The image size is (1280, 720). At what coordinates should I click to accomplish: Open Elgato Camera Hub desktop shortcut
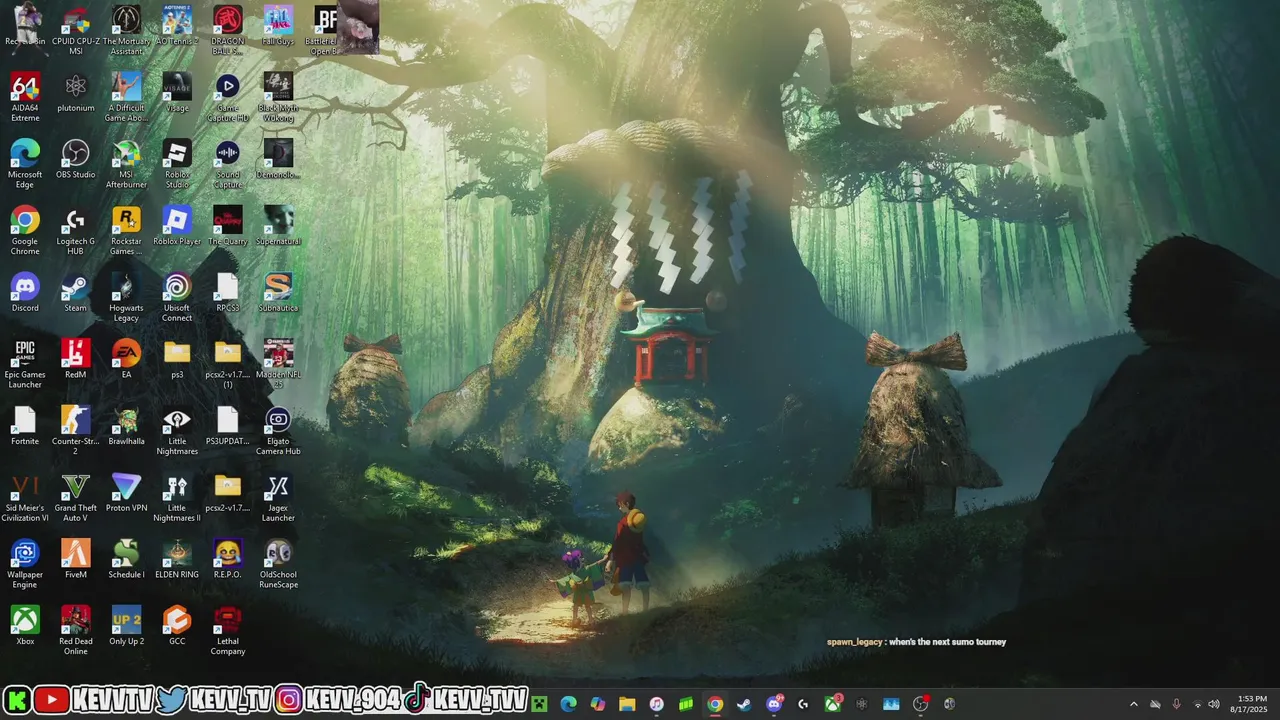[278, 431]
